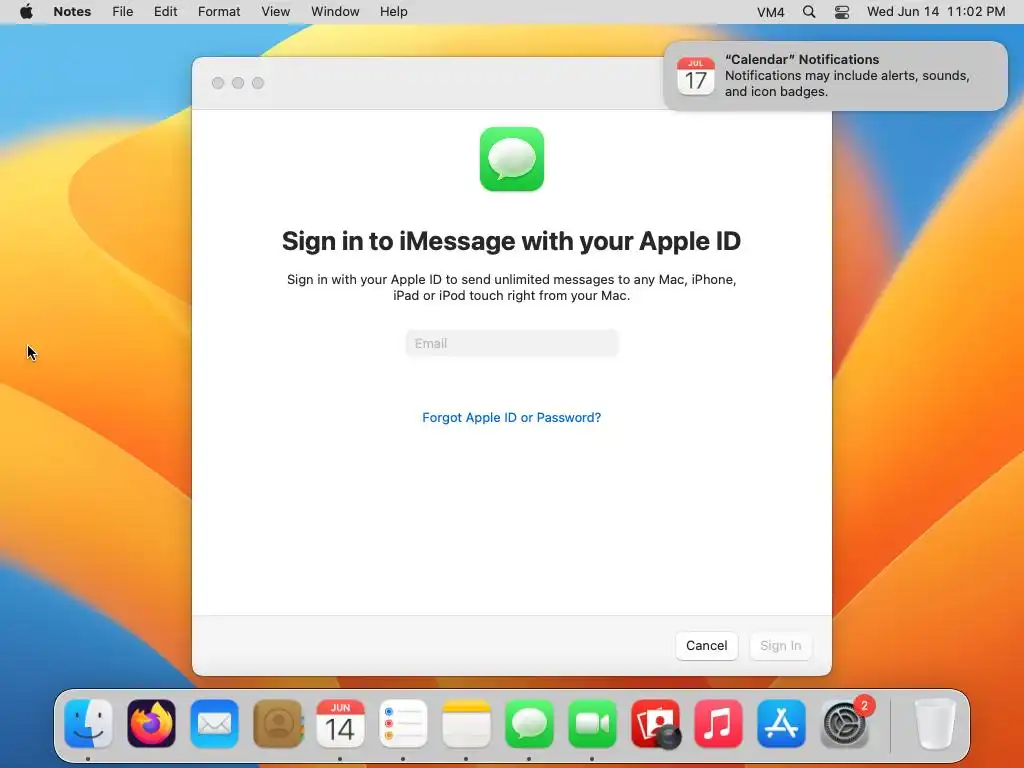1024x768 pixels.
Task: Click the Email input field
Action: (512, 344)
